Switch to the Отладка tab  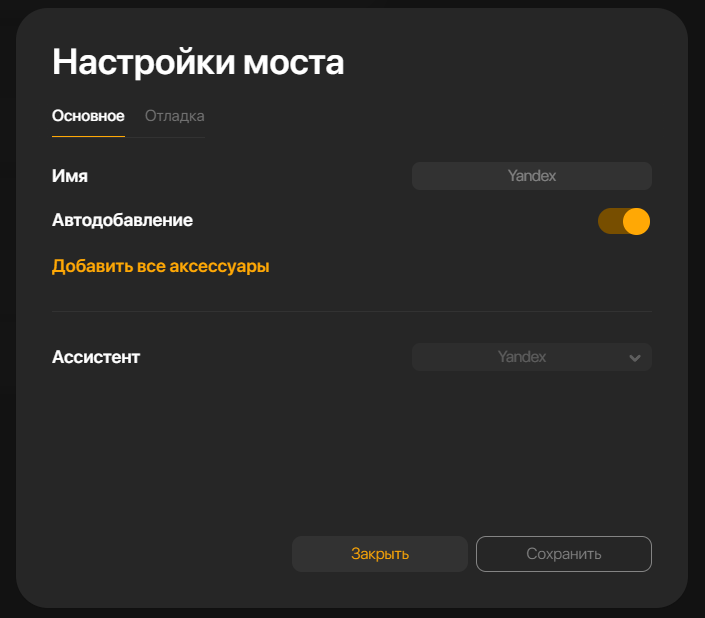point(174,116)
